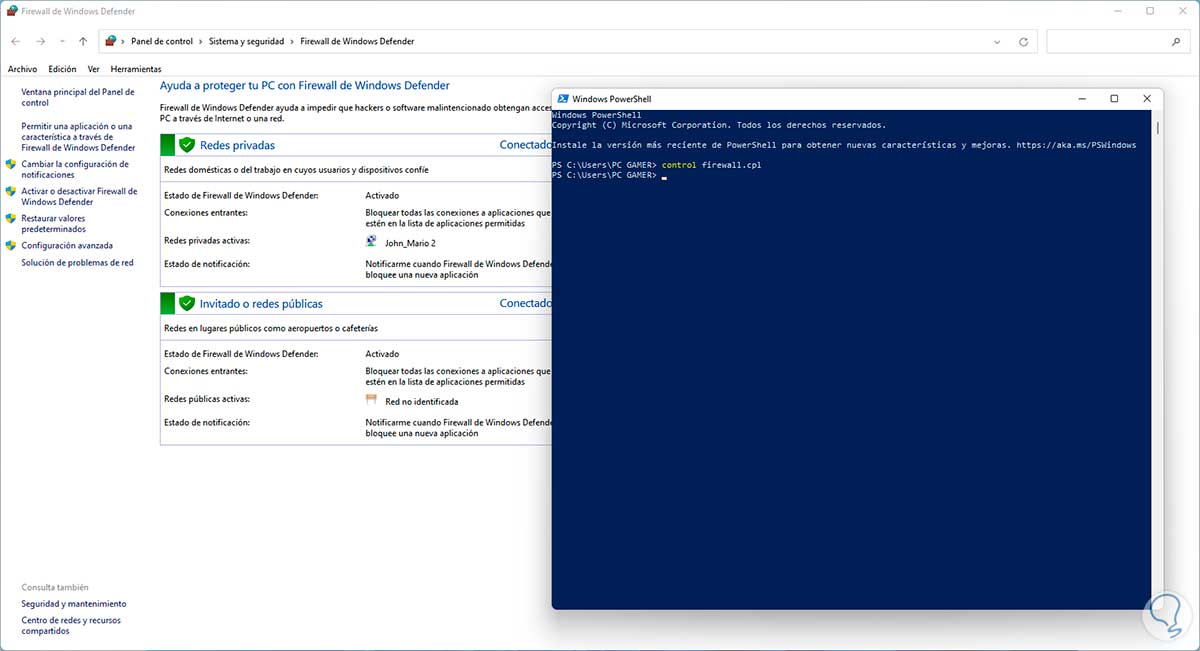Open 'Permitir una aplicación o una característica' link

tap(78, 137)
